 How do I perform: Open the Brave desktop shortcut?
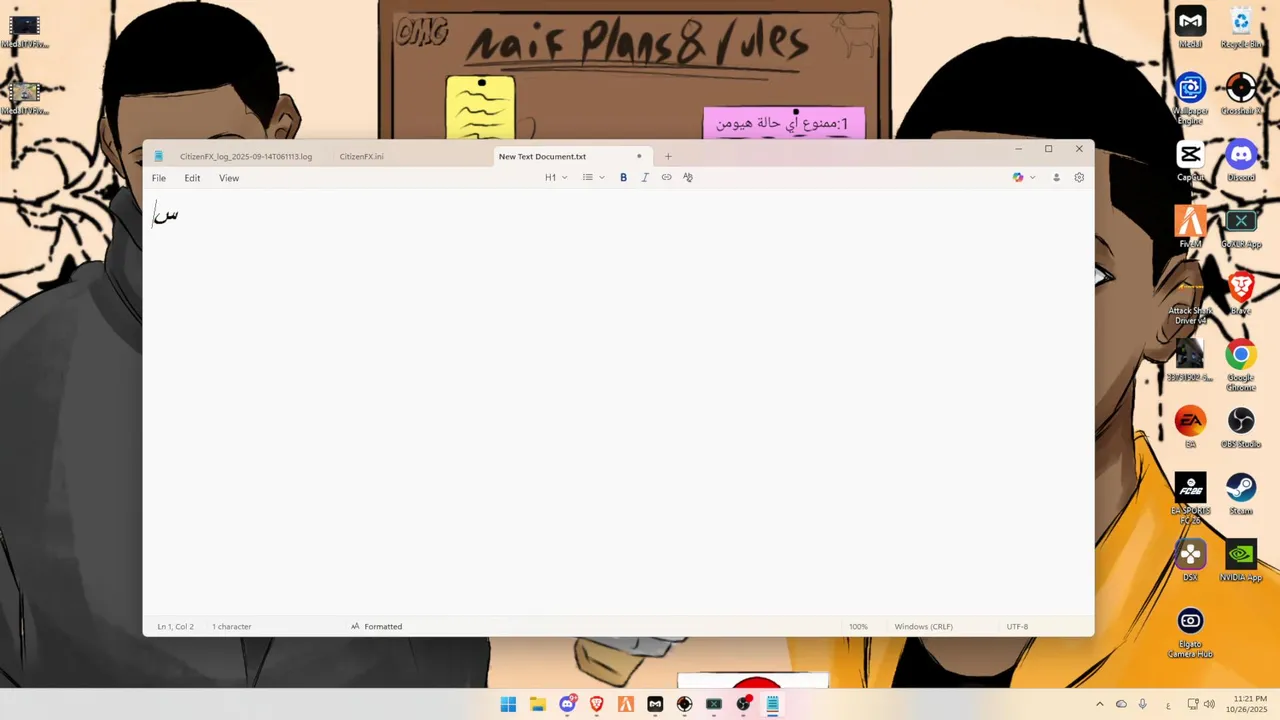(x=1241, y=294)
